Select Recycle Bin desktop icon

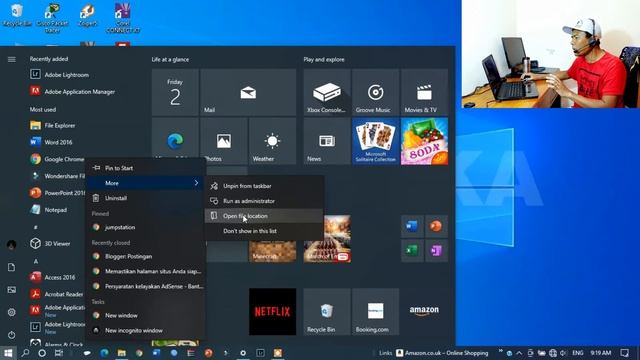17,14
